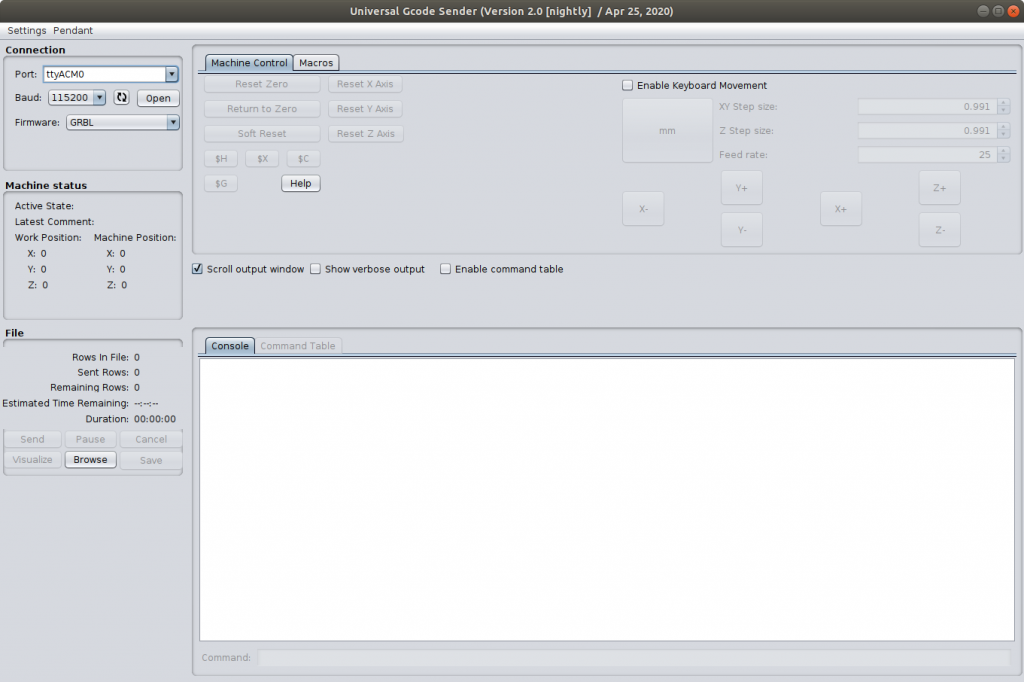Click Browse to choose a file
The image size is (1024, 682).
coord(90,460)
